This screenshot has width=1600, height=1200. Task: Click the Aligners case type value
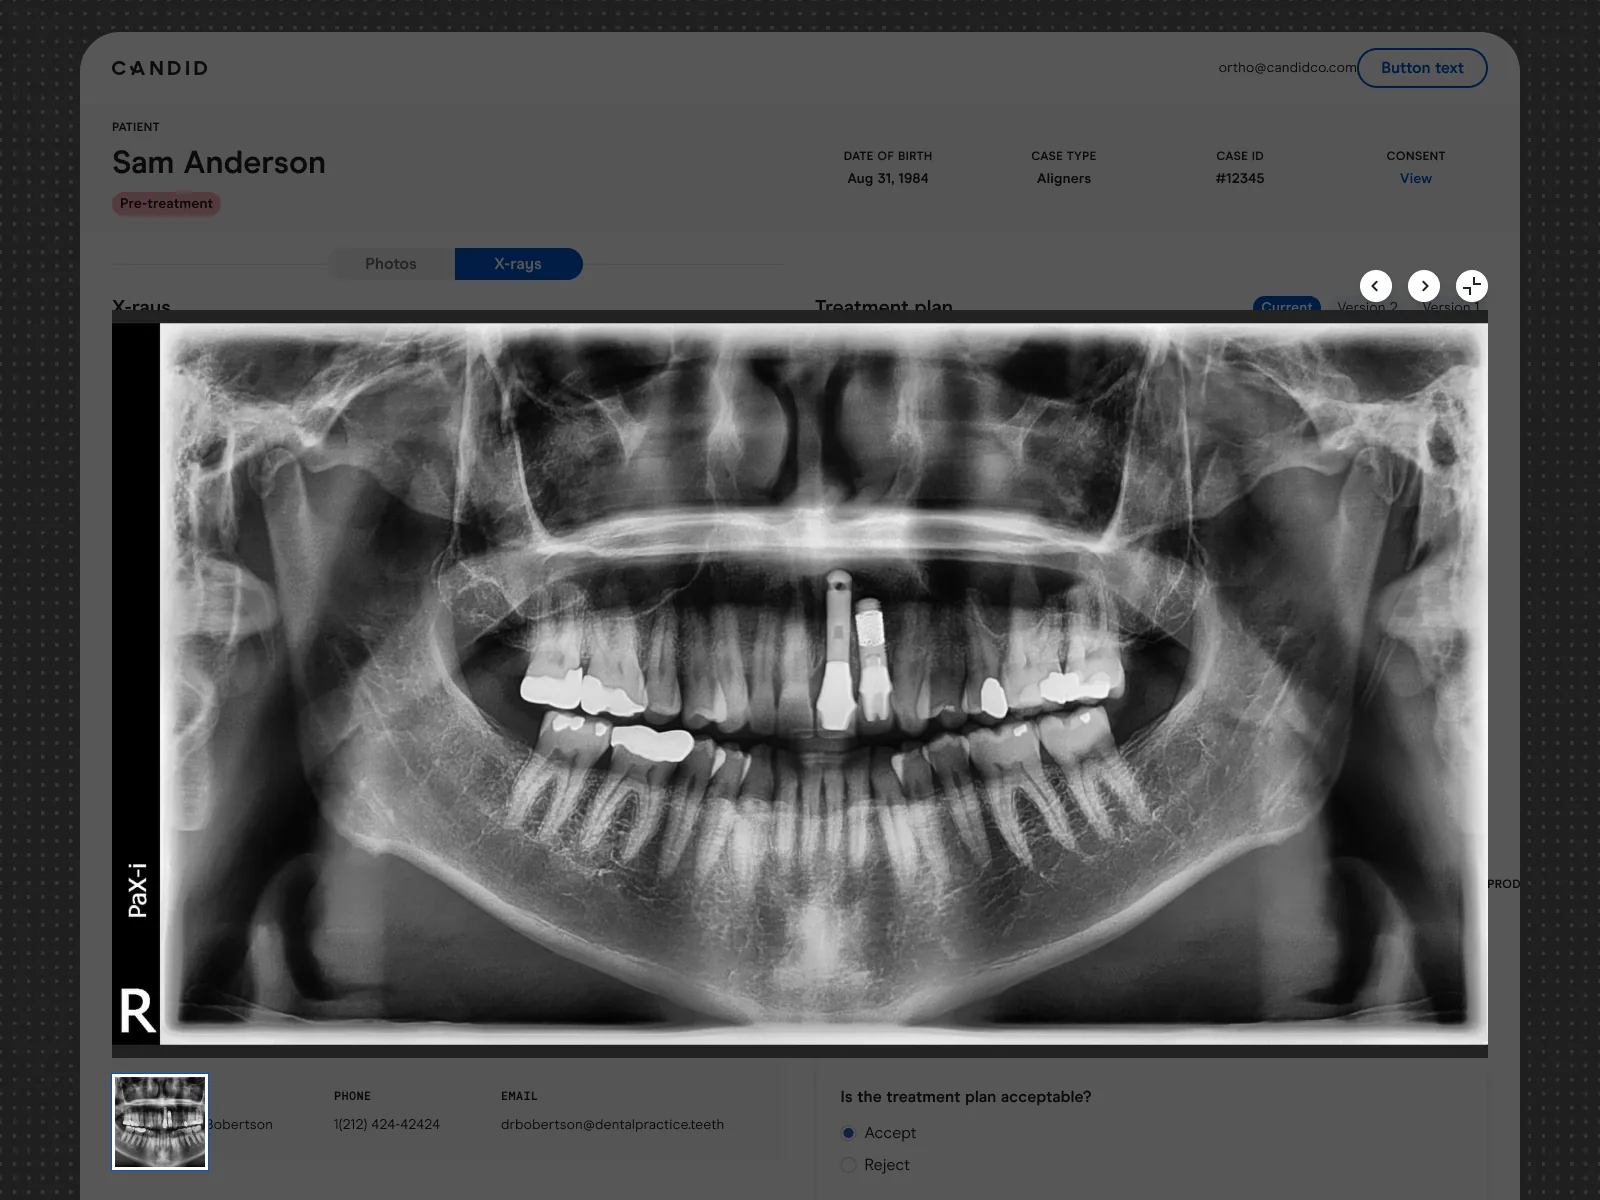tap(1064, 178)
